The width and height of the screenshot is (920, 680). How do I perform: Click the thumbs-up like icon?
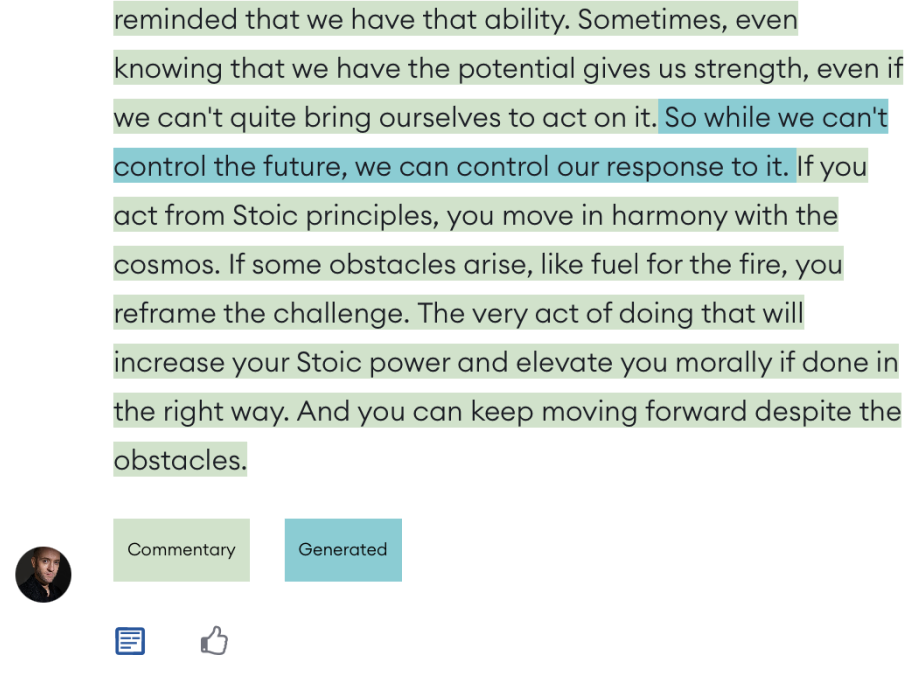(x=214, y=640)
